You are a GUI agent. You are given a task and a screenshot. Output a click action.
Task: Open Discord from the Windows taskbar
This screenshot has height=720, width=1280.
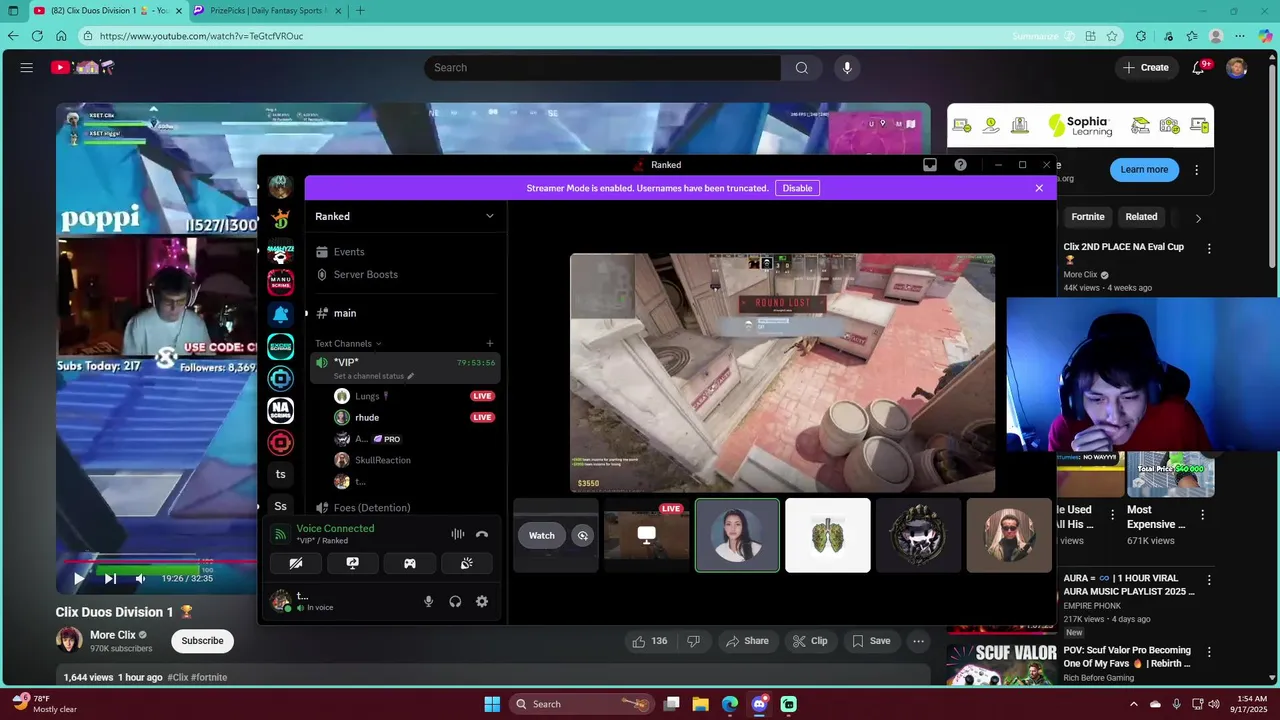tap(759, 704)
